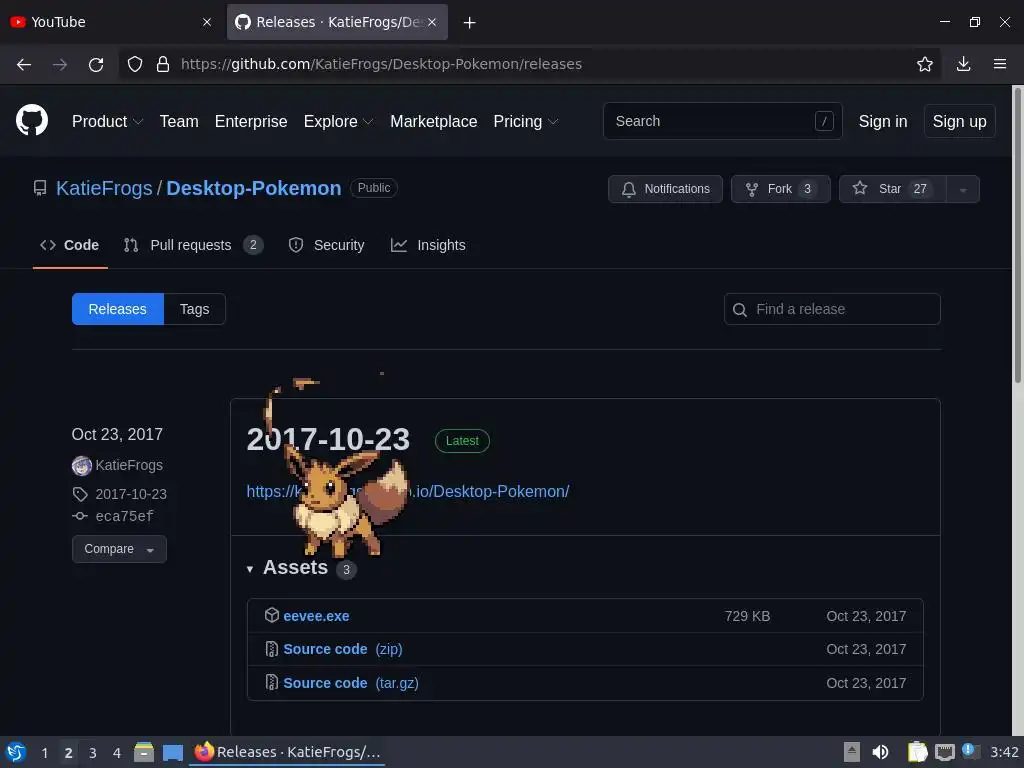Download Source code (tar.gz)
1024x768 pixels.
point(351,682)
